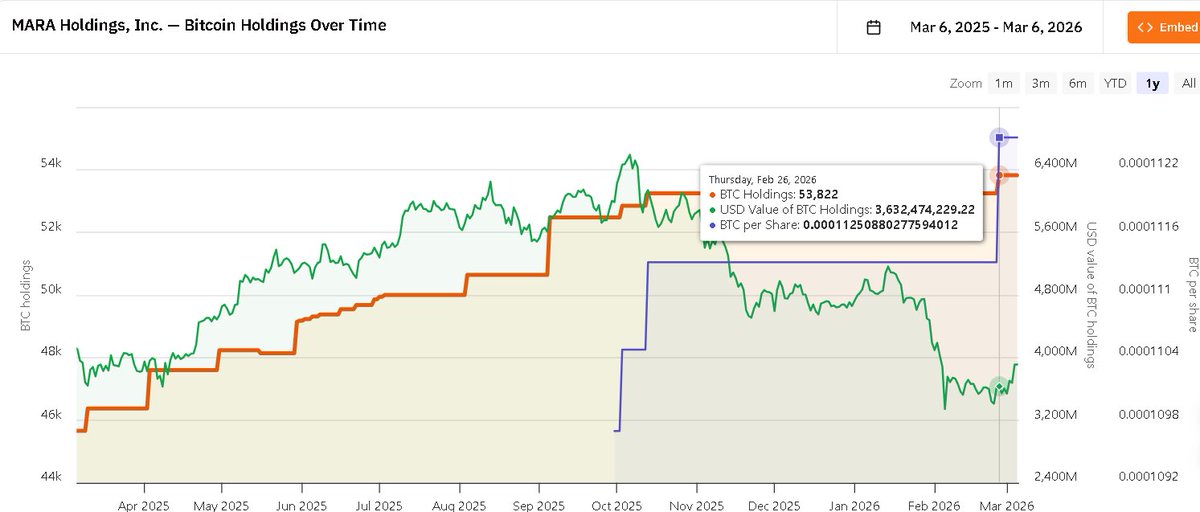Click the green USD Value data point
This screenshot has height=512, width=1200.
[999, 387]
